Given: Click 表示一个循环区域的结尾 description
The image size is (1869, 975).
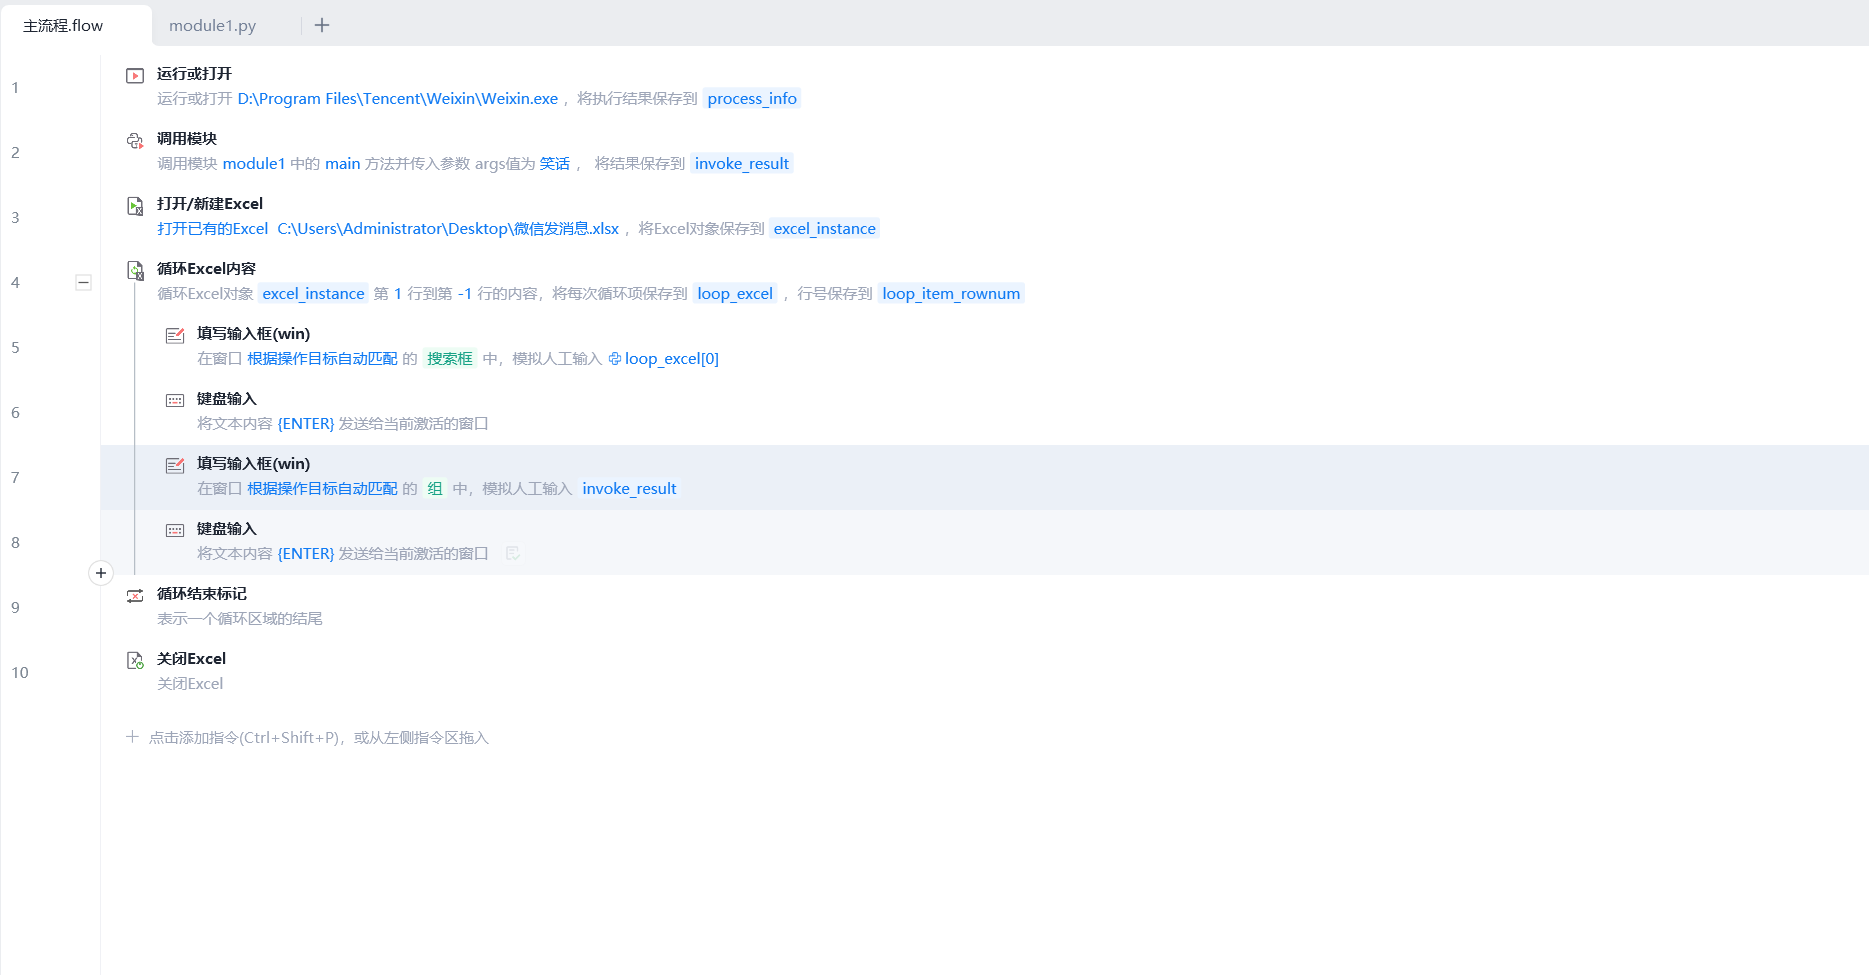Looking at the screenshot, I should (240, 618).
